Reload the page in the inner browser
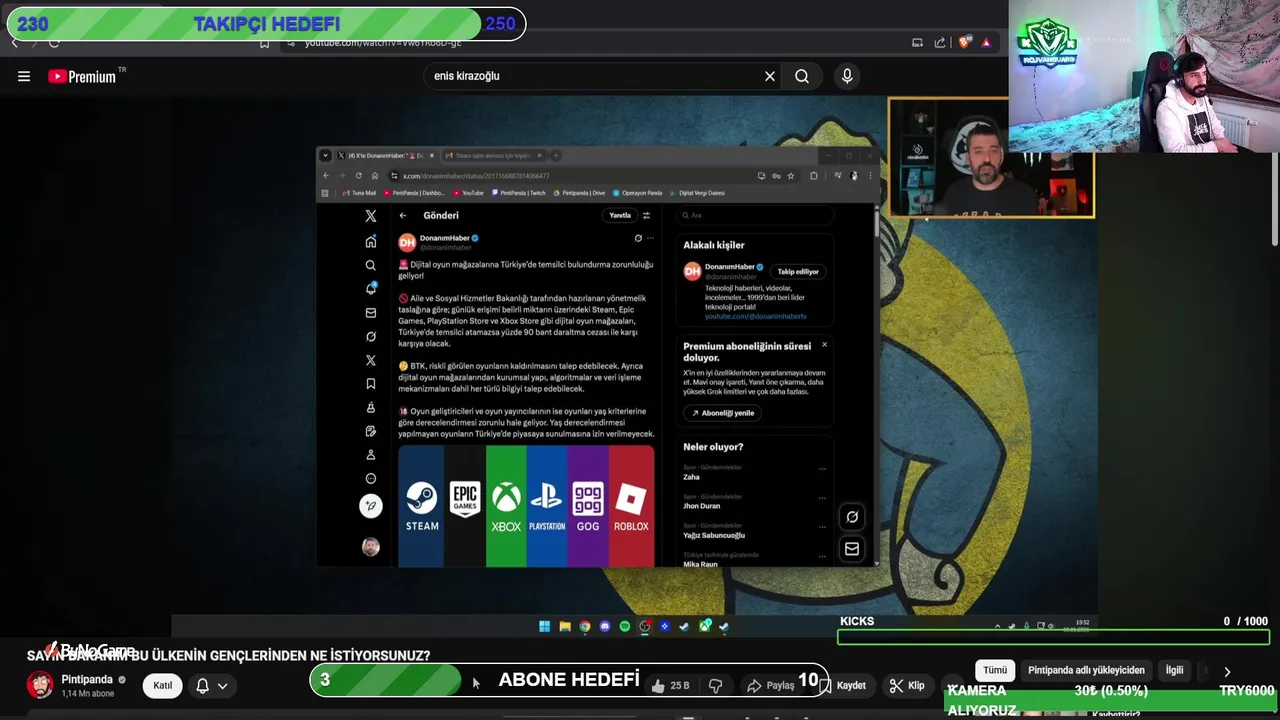The width and height of the screenshot is (1280, 720). coord(358,176)
